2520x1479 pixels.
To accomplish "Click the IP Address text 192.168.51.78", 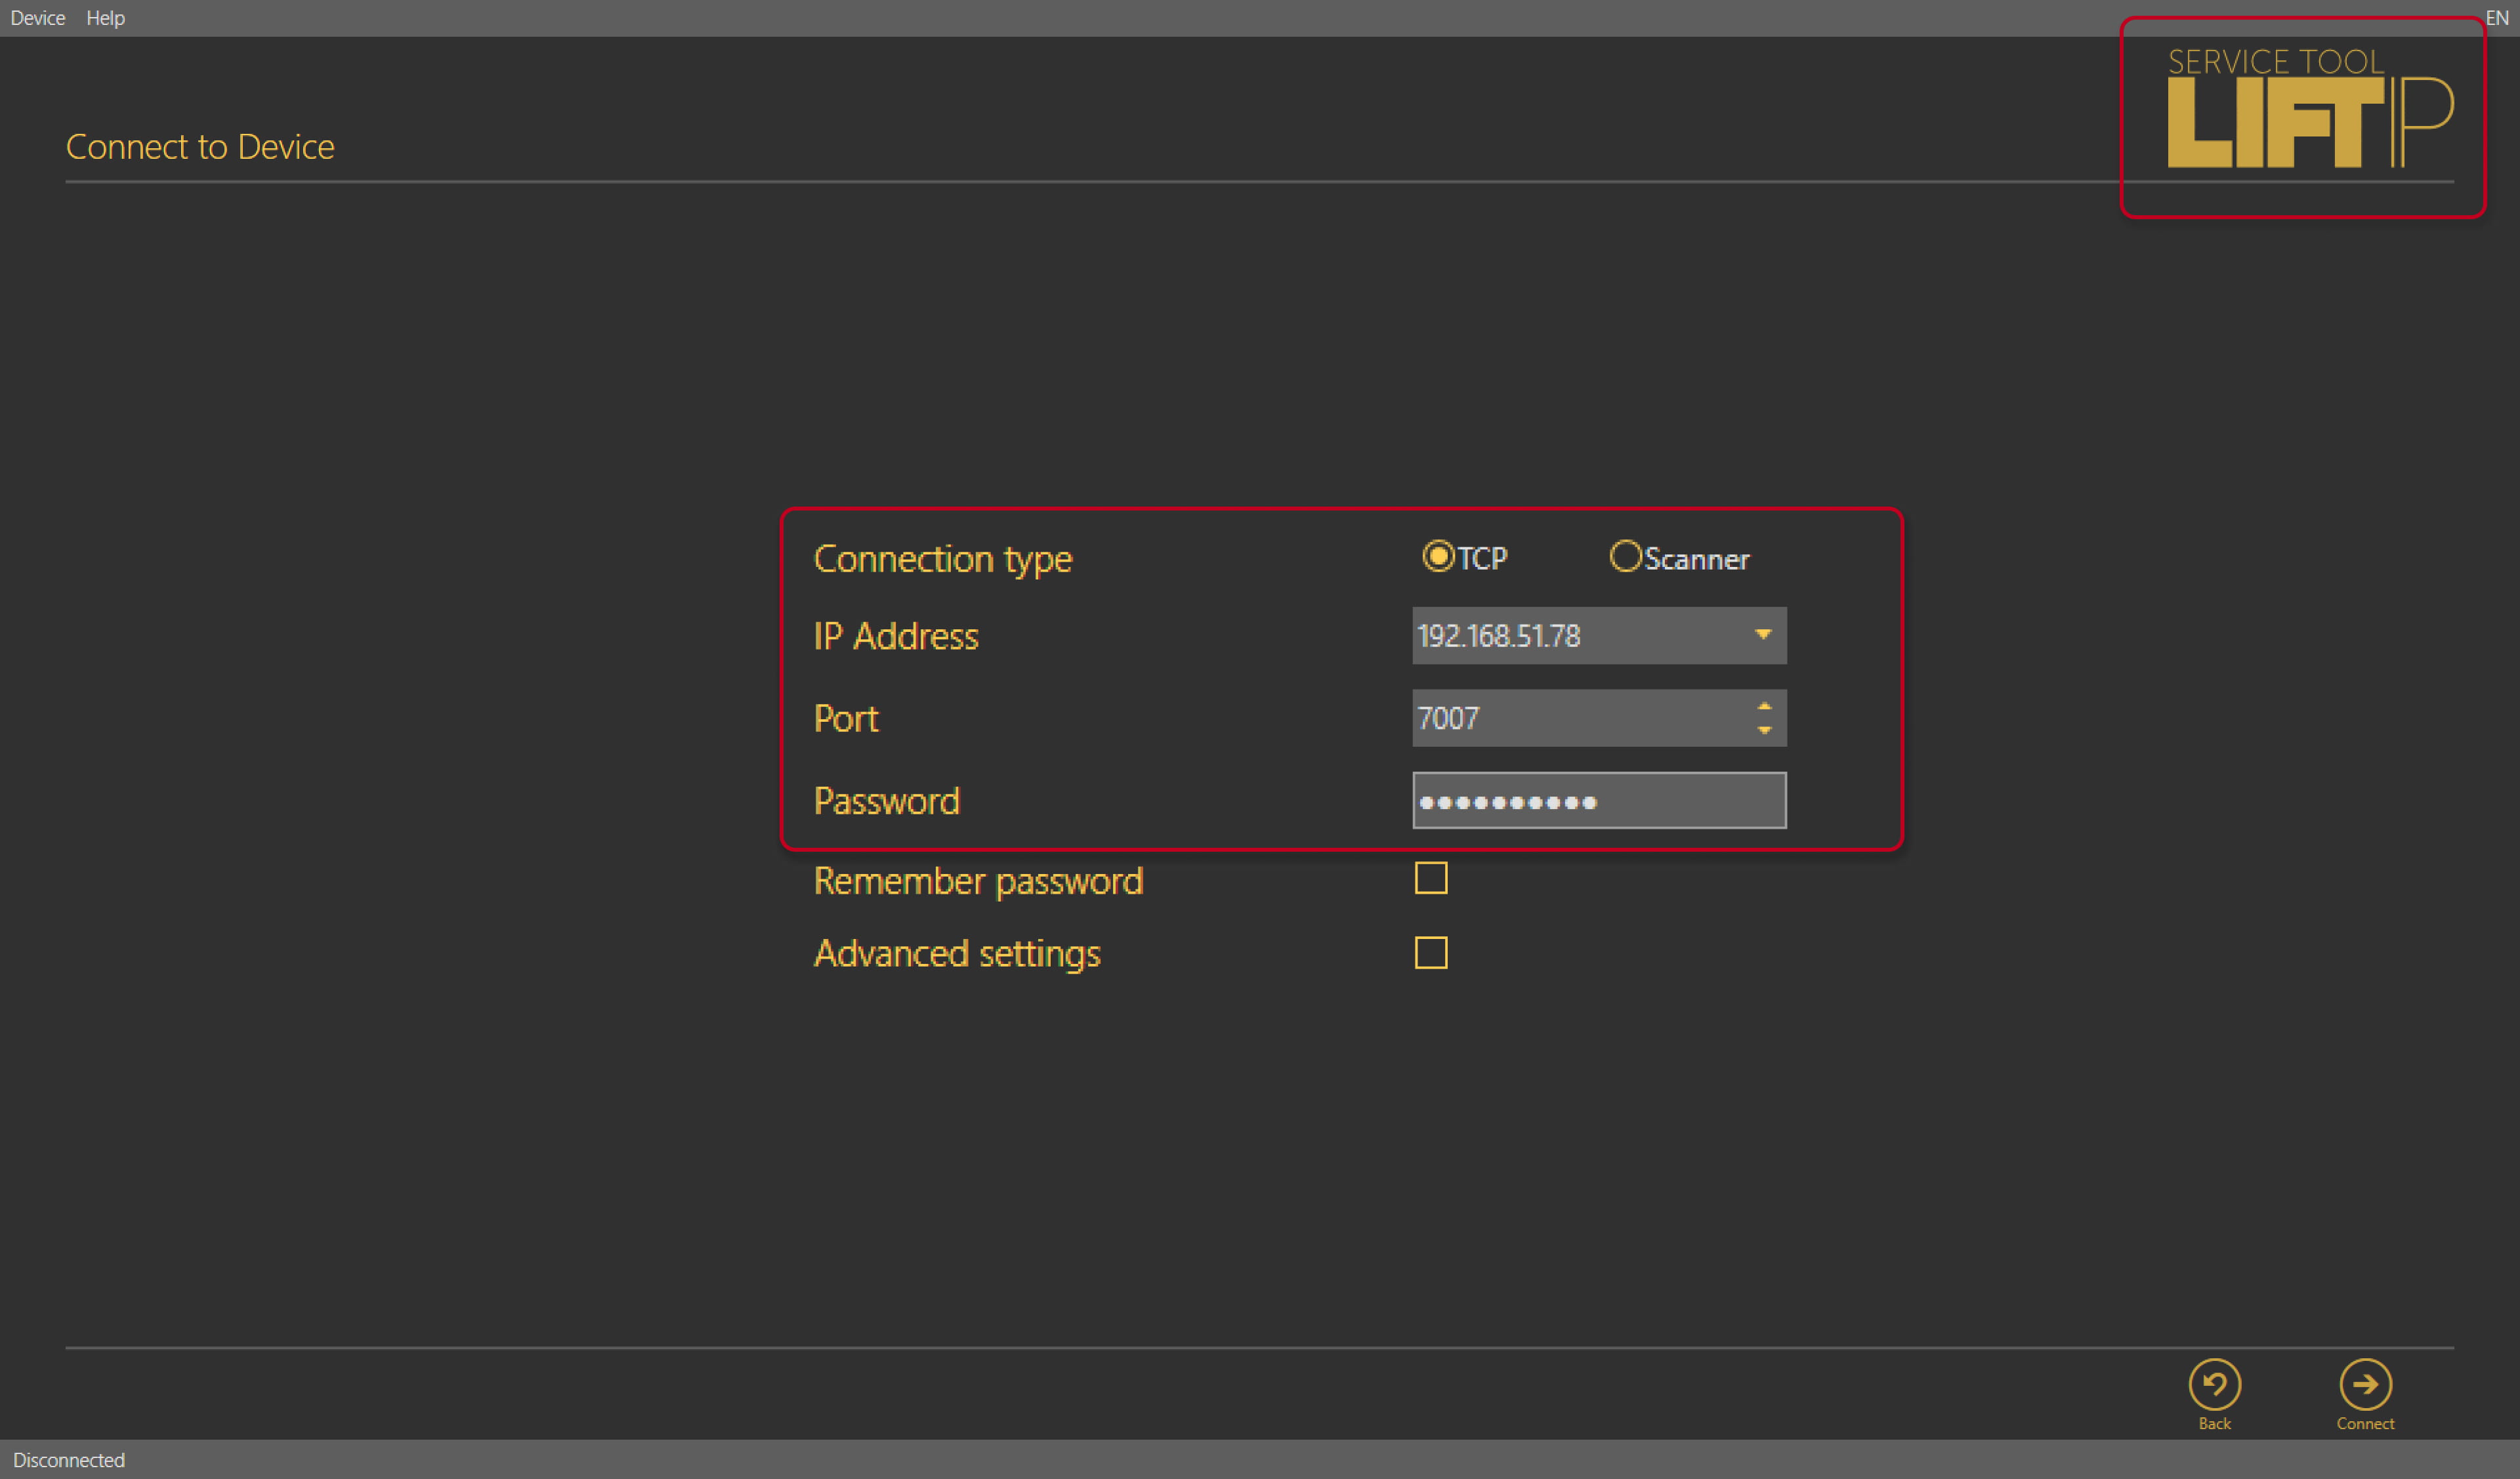I will [x=1499, y=636].
